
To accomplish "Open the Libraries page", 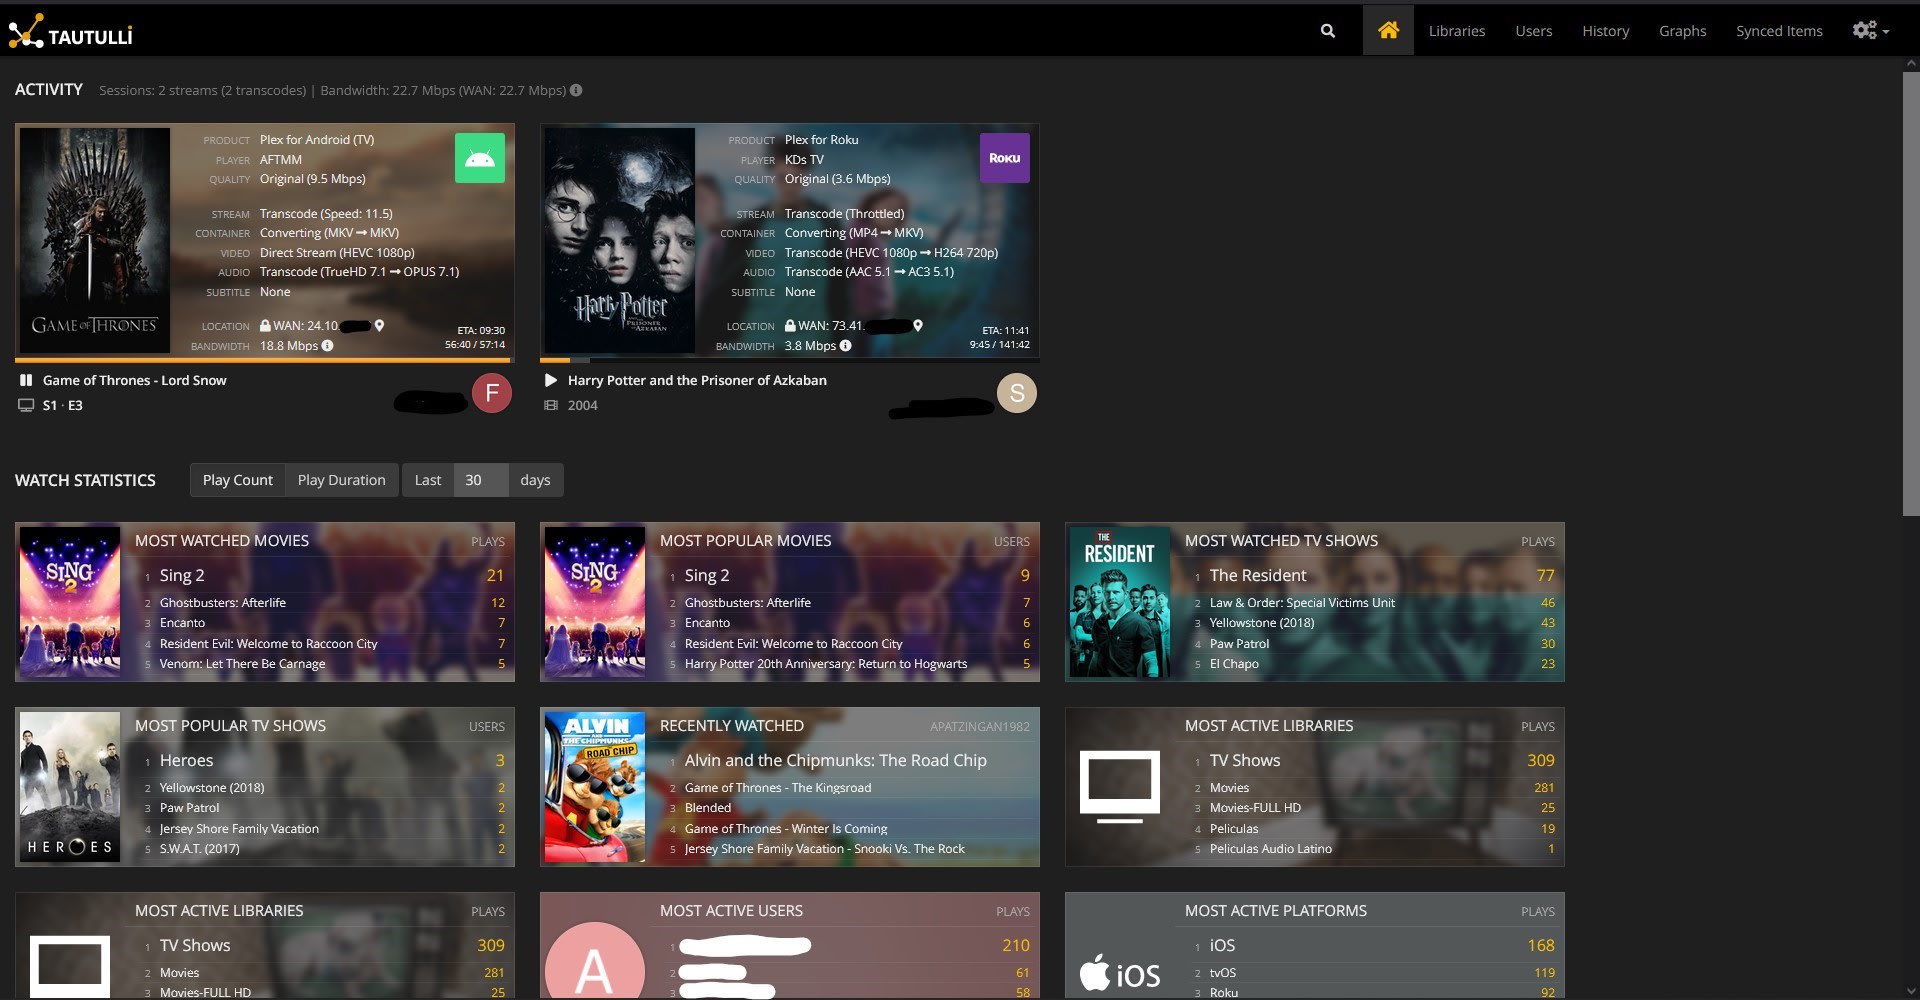I will coord(1456,30).
